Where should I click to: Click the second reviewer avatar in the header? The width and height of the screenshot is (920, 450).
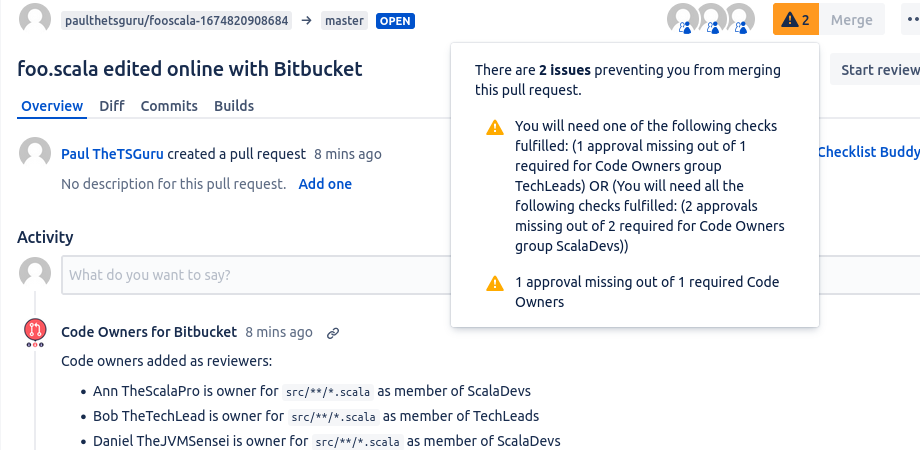pyautogui.click(x=711, y=19)
